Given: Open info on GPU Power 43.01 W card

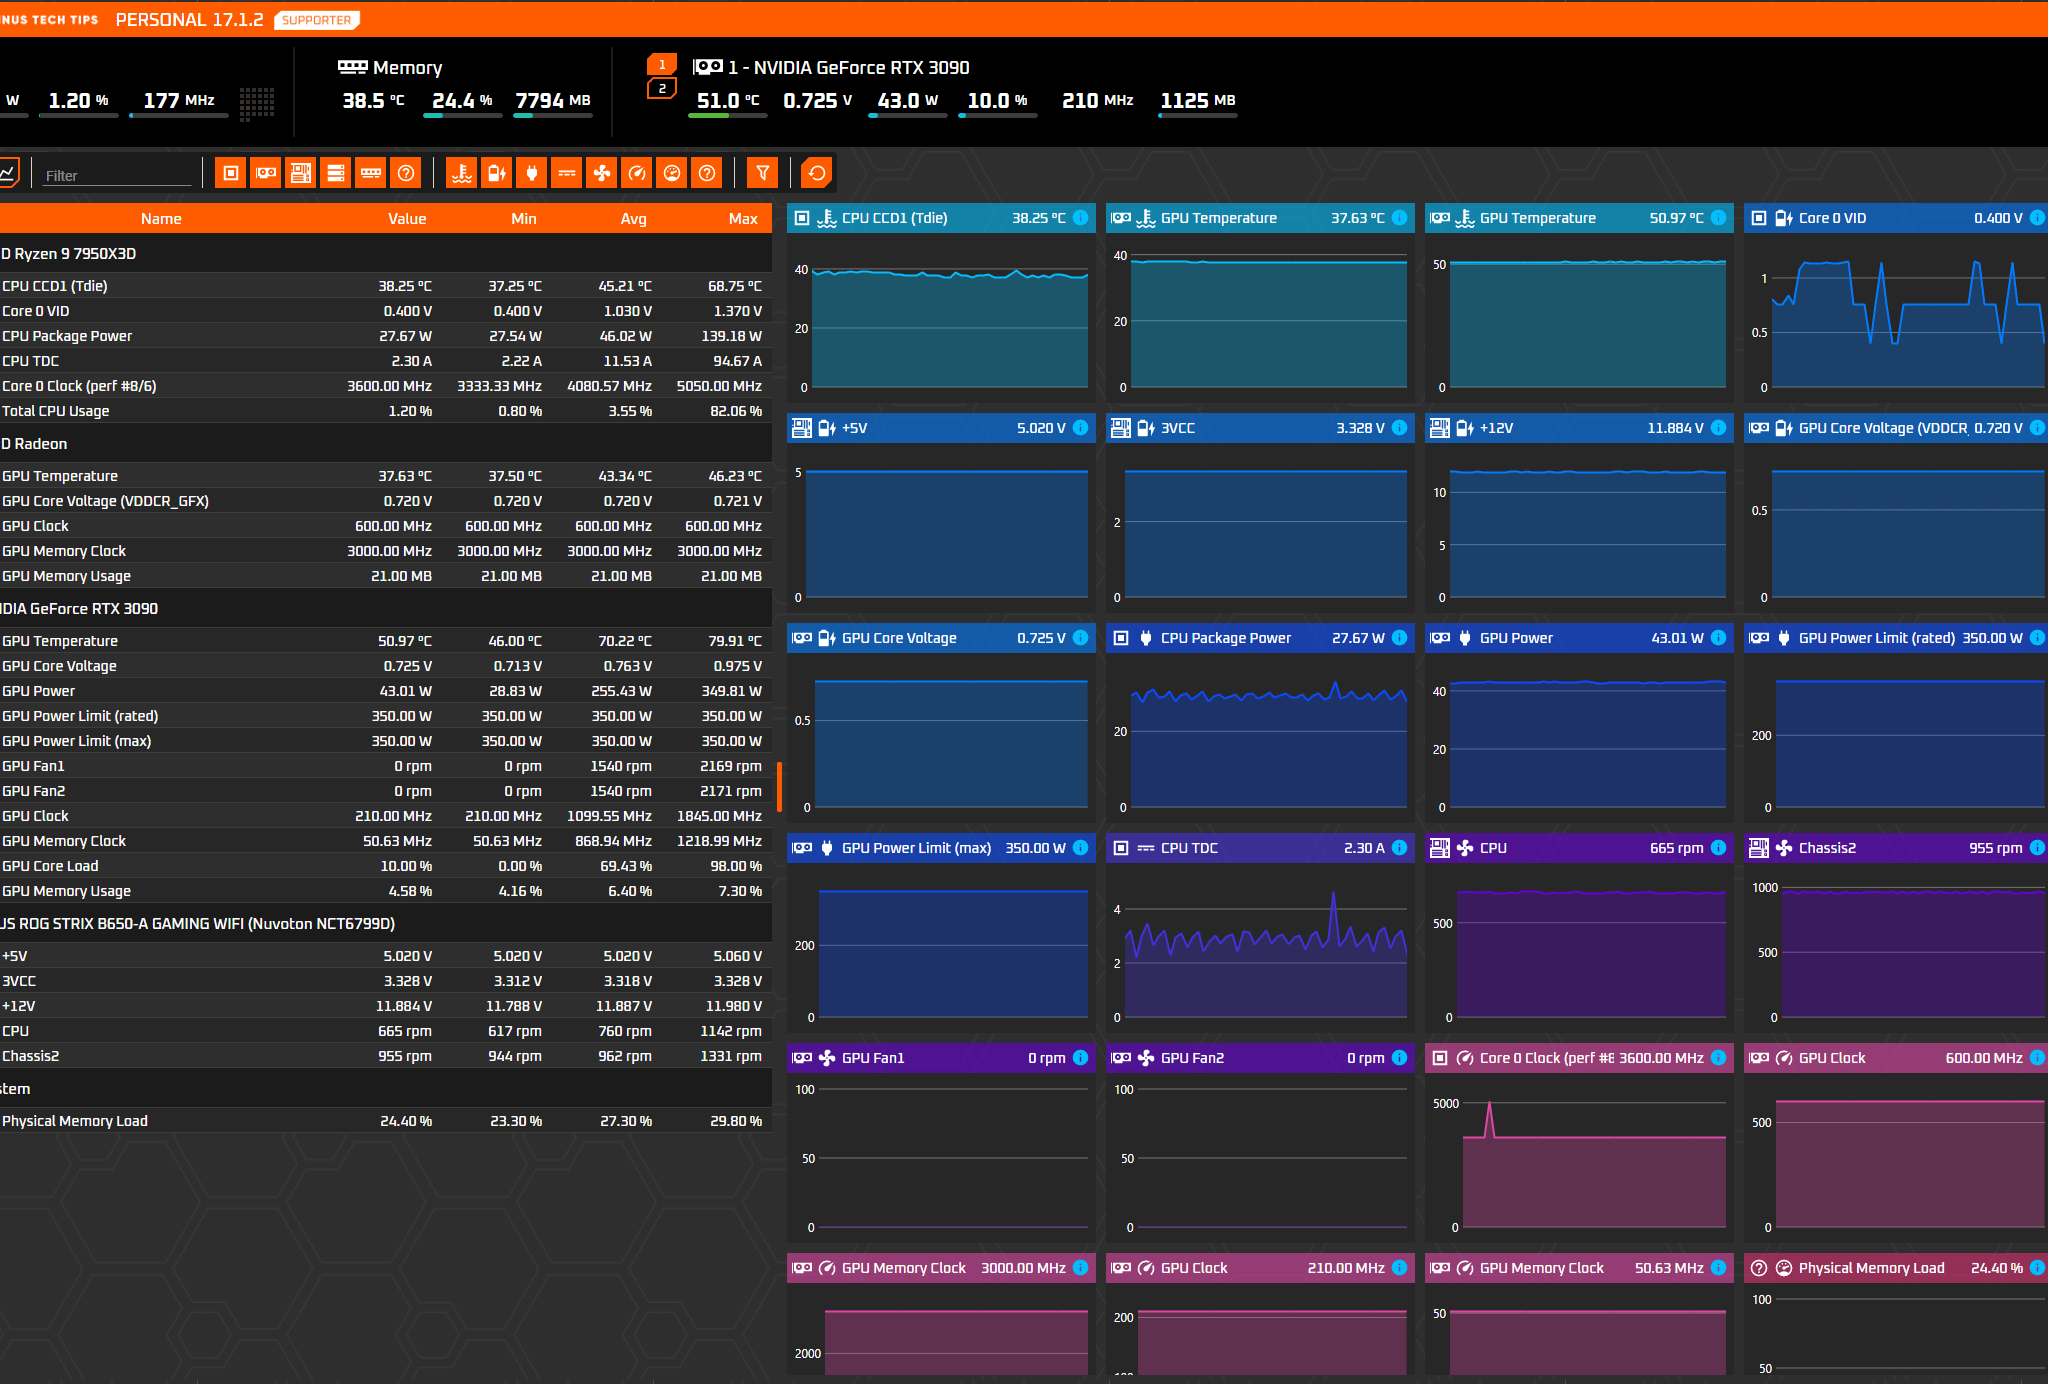Looking at the screenshot, I should pos(1719,638).
